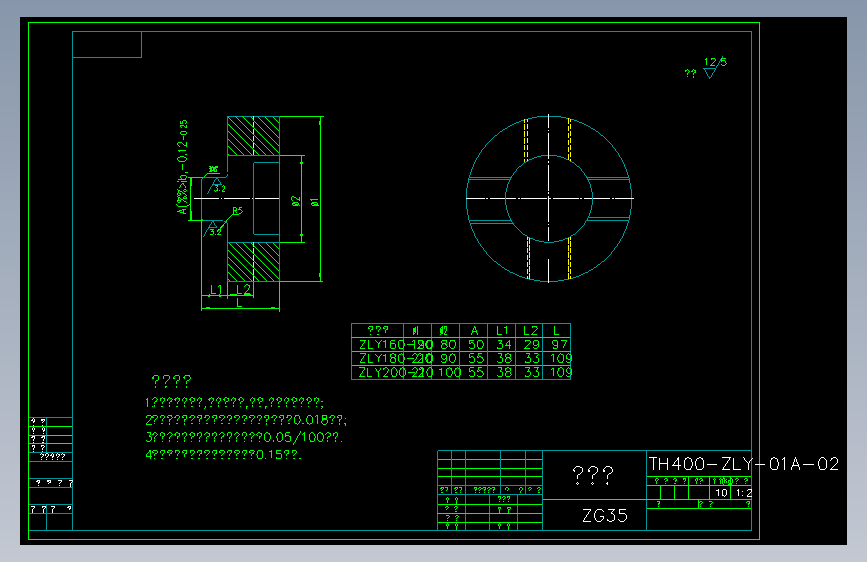Click the 33 value in ZLY180 row

point(532,358)
